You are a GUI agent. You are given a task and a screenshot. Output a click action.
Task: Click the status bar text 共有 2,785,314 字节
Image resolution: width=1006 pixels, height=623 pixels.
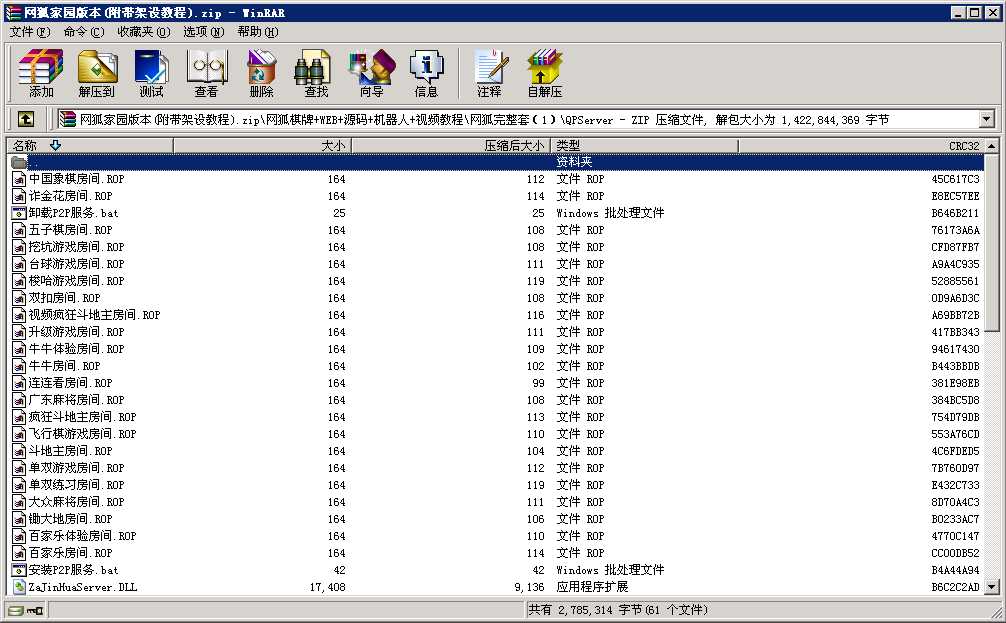(618, 610)
